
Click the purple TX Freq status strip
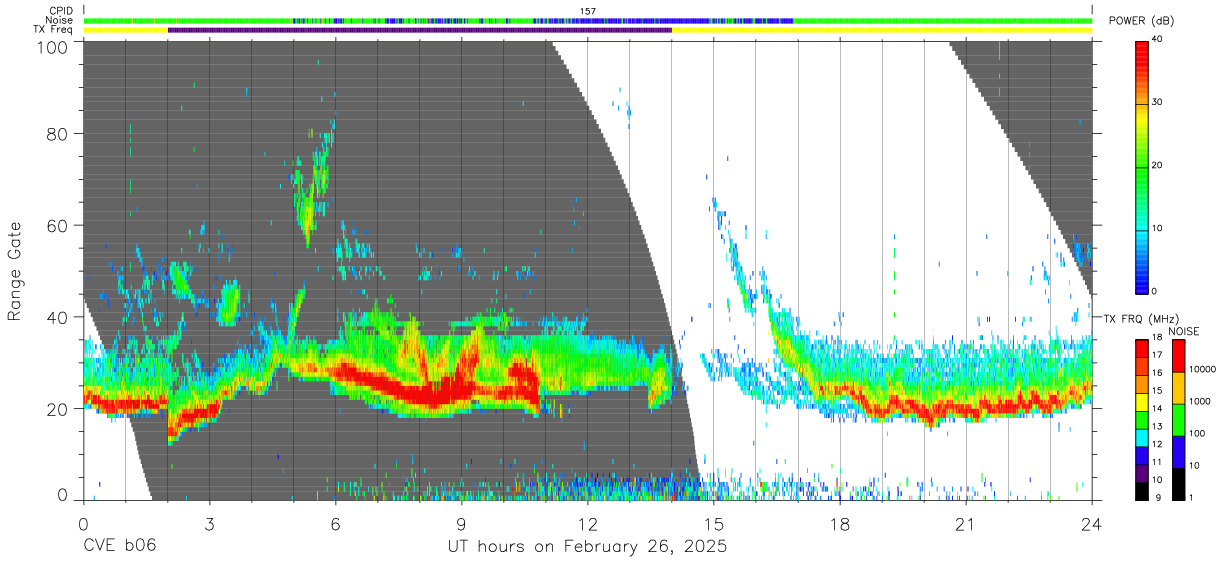click(420, 30)
